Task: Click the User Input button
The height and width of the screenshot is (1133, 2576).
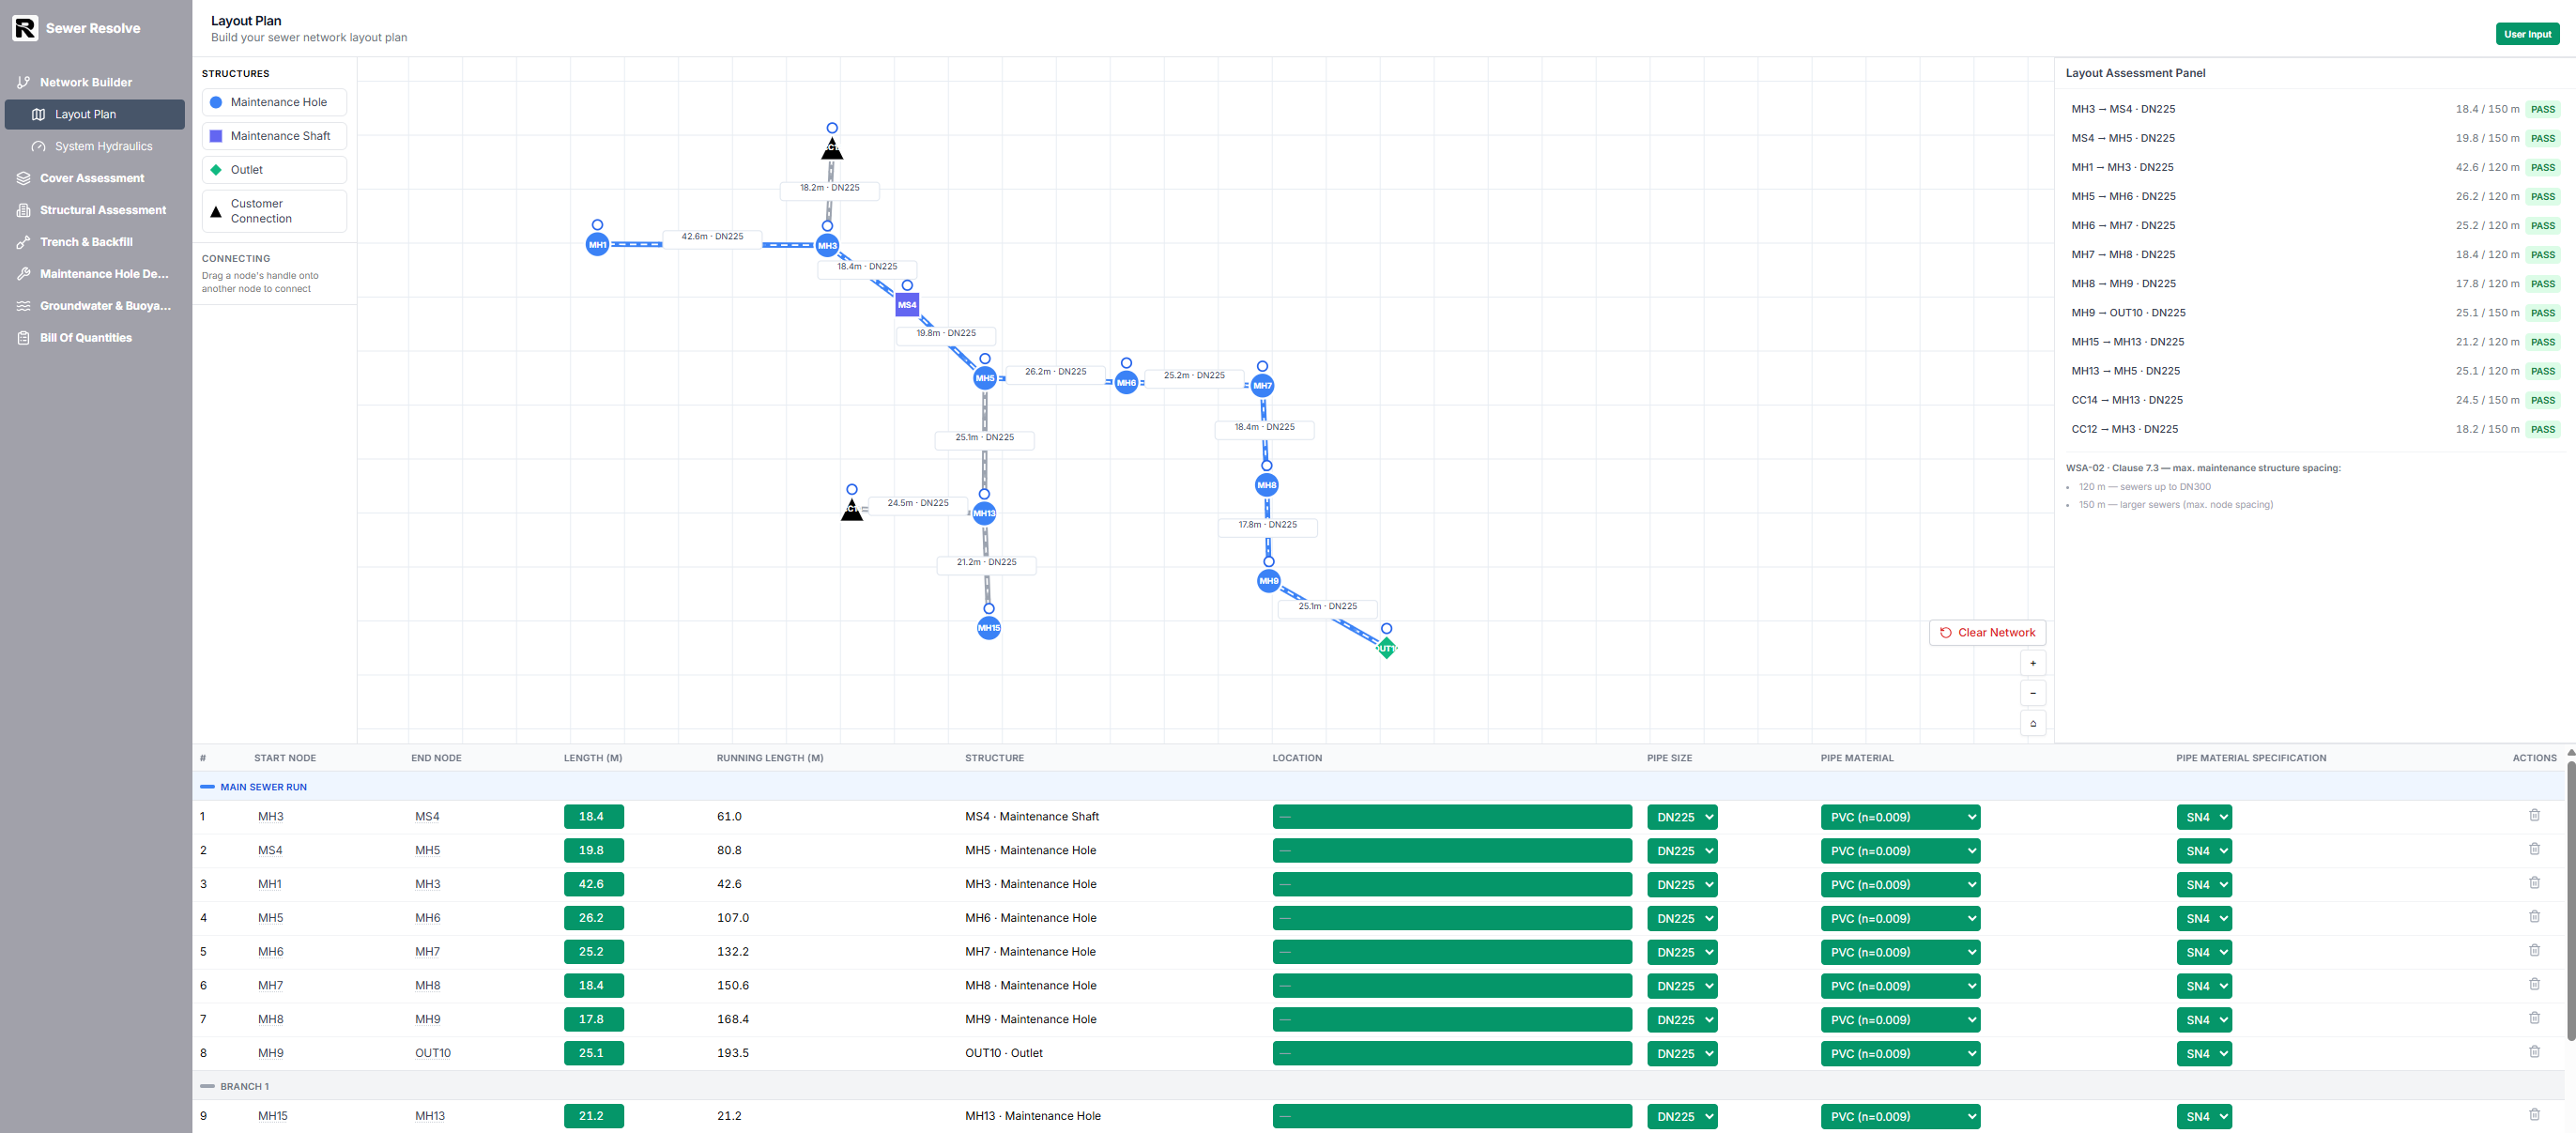Action: (x=2527, y=34)
